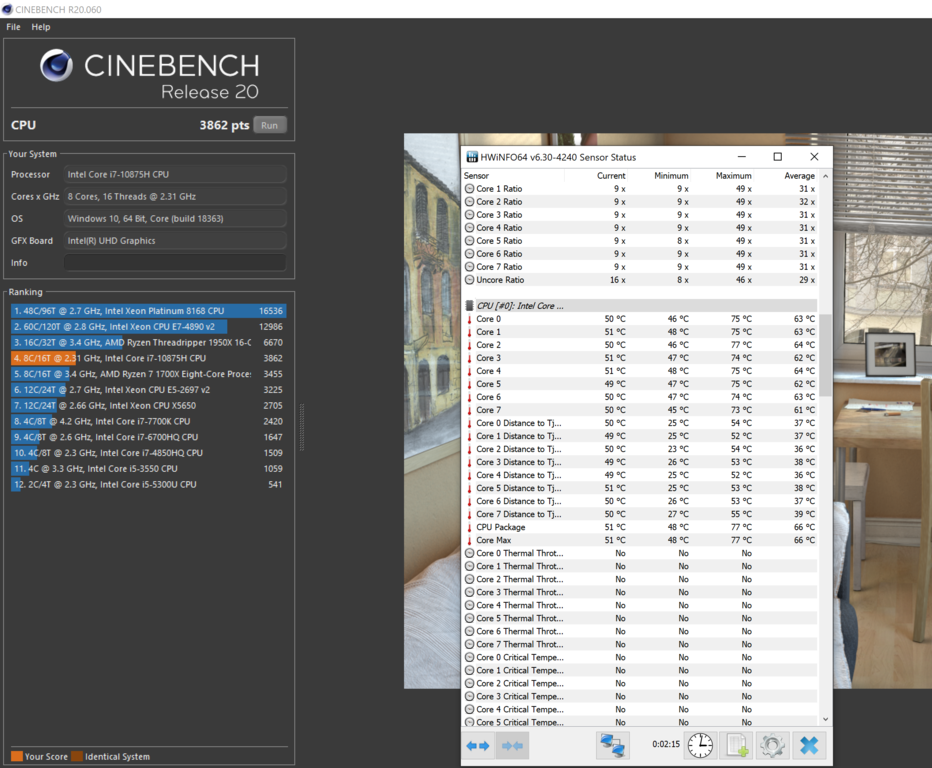The image size is (932, 768).
Task: Click the Your Score legend label
Action: coord(46,757)
